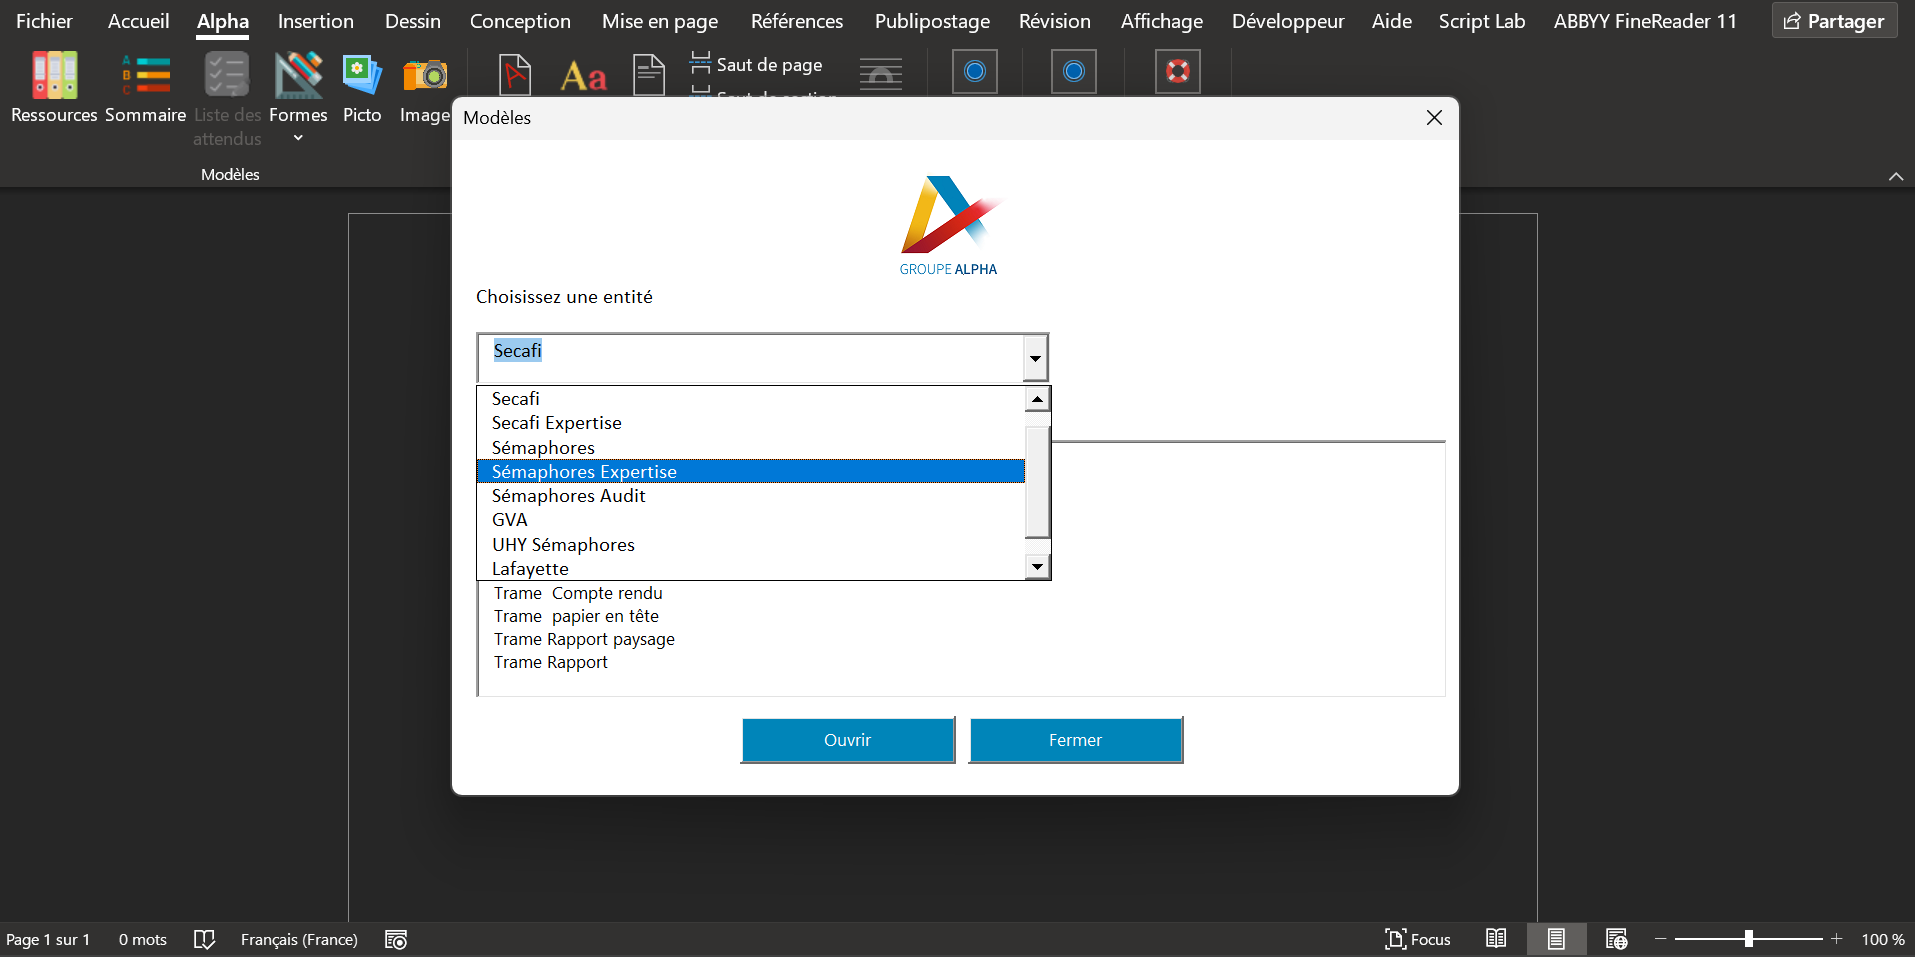Open word count 0 mots
Viewport: 1915px width, 957px height.
143,939
